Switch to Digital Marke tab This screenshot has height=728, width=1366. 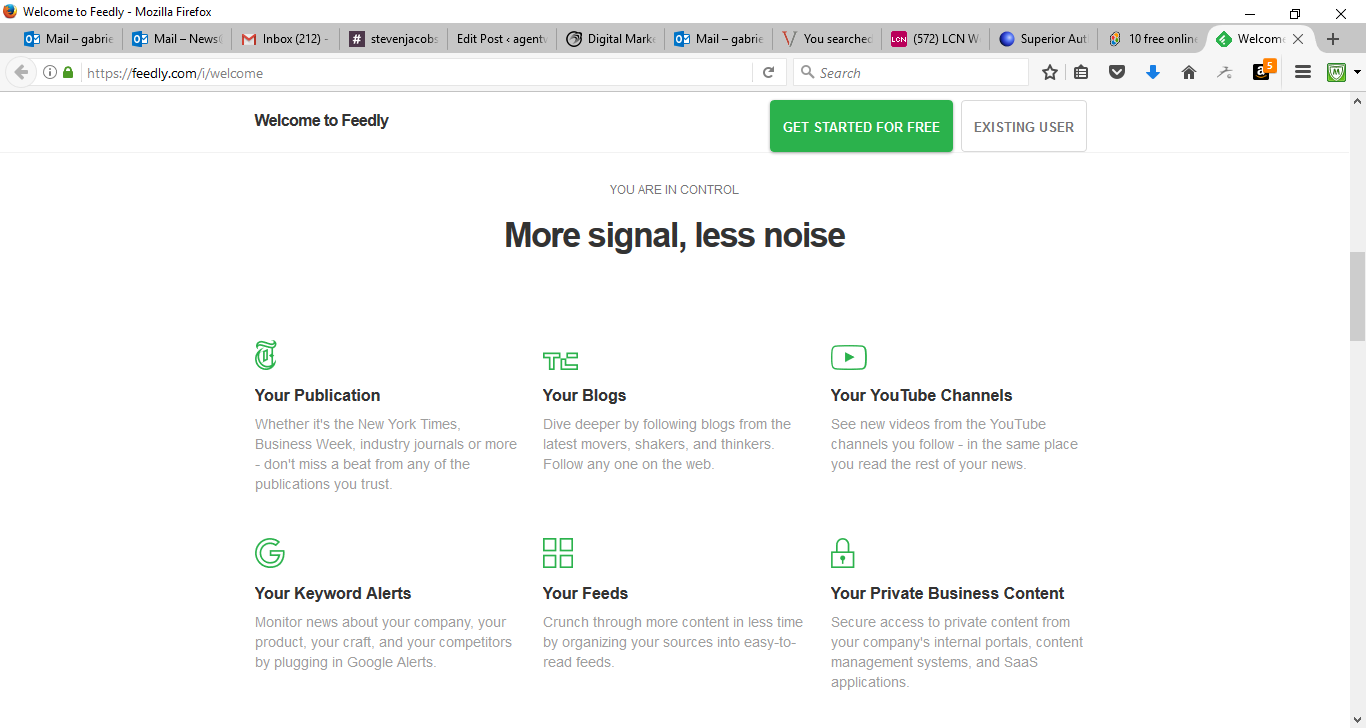click(x=610, y=39)
